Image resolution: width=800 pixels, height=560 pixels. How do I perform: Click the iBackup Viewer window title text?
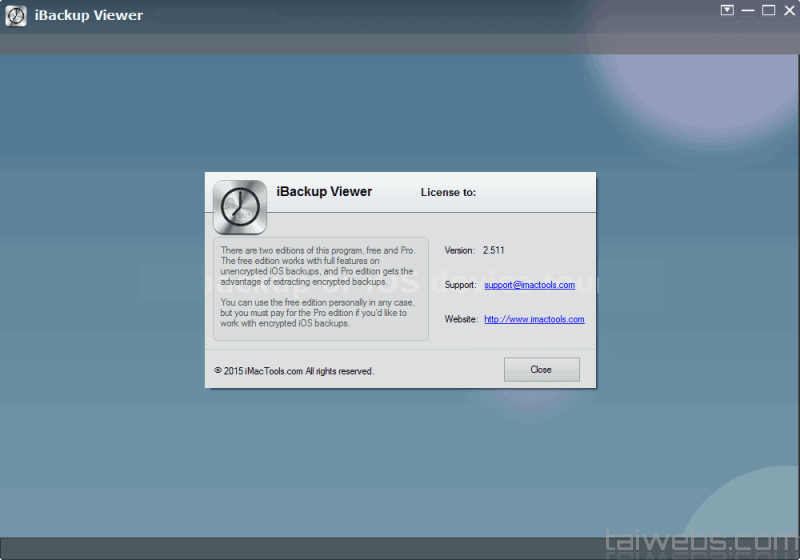point(89,16)
